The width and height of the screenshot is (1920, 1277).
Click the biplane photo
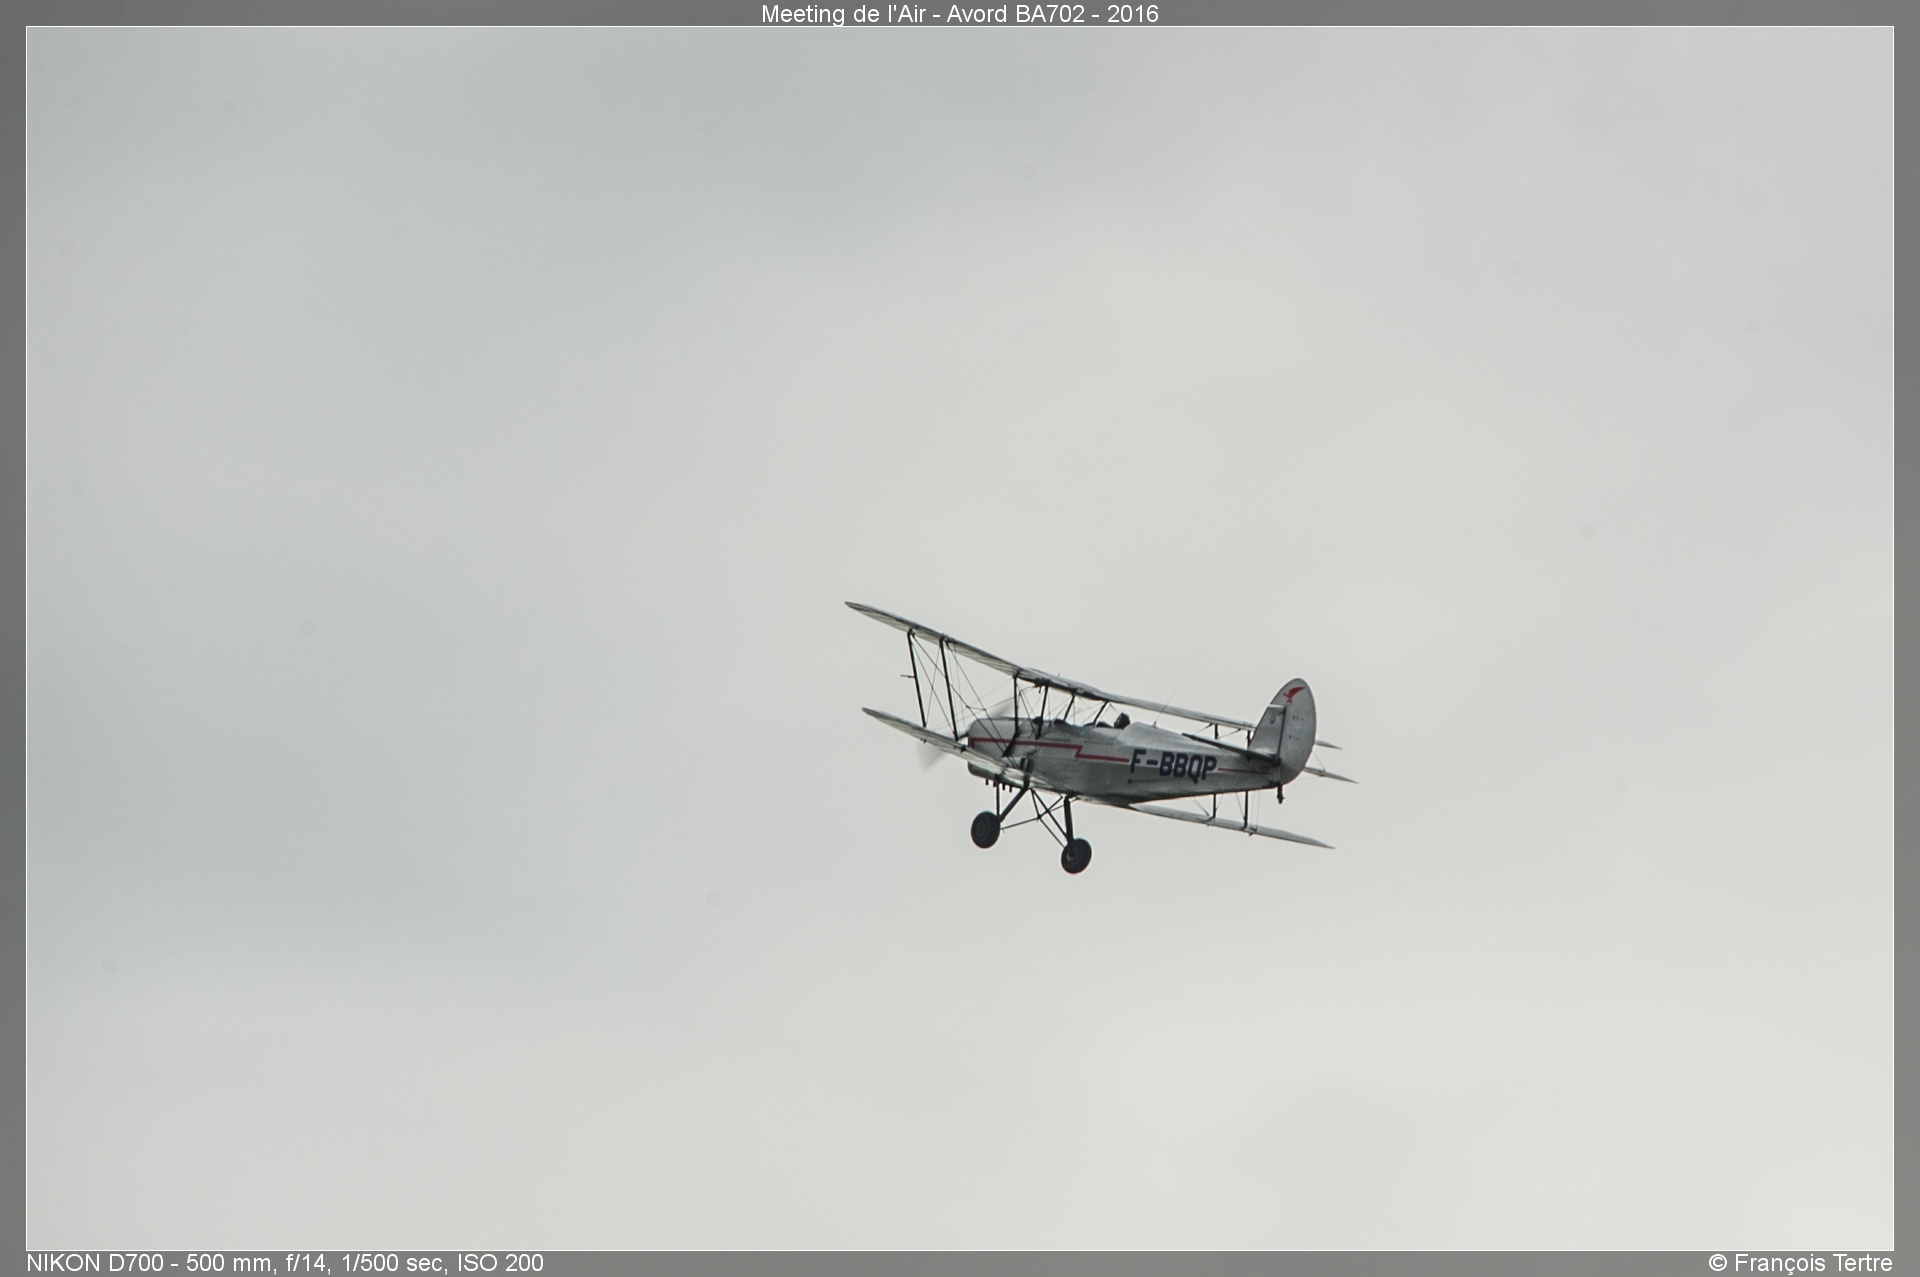(960, 638)
